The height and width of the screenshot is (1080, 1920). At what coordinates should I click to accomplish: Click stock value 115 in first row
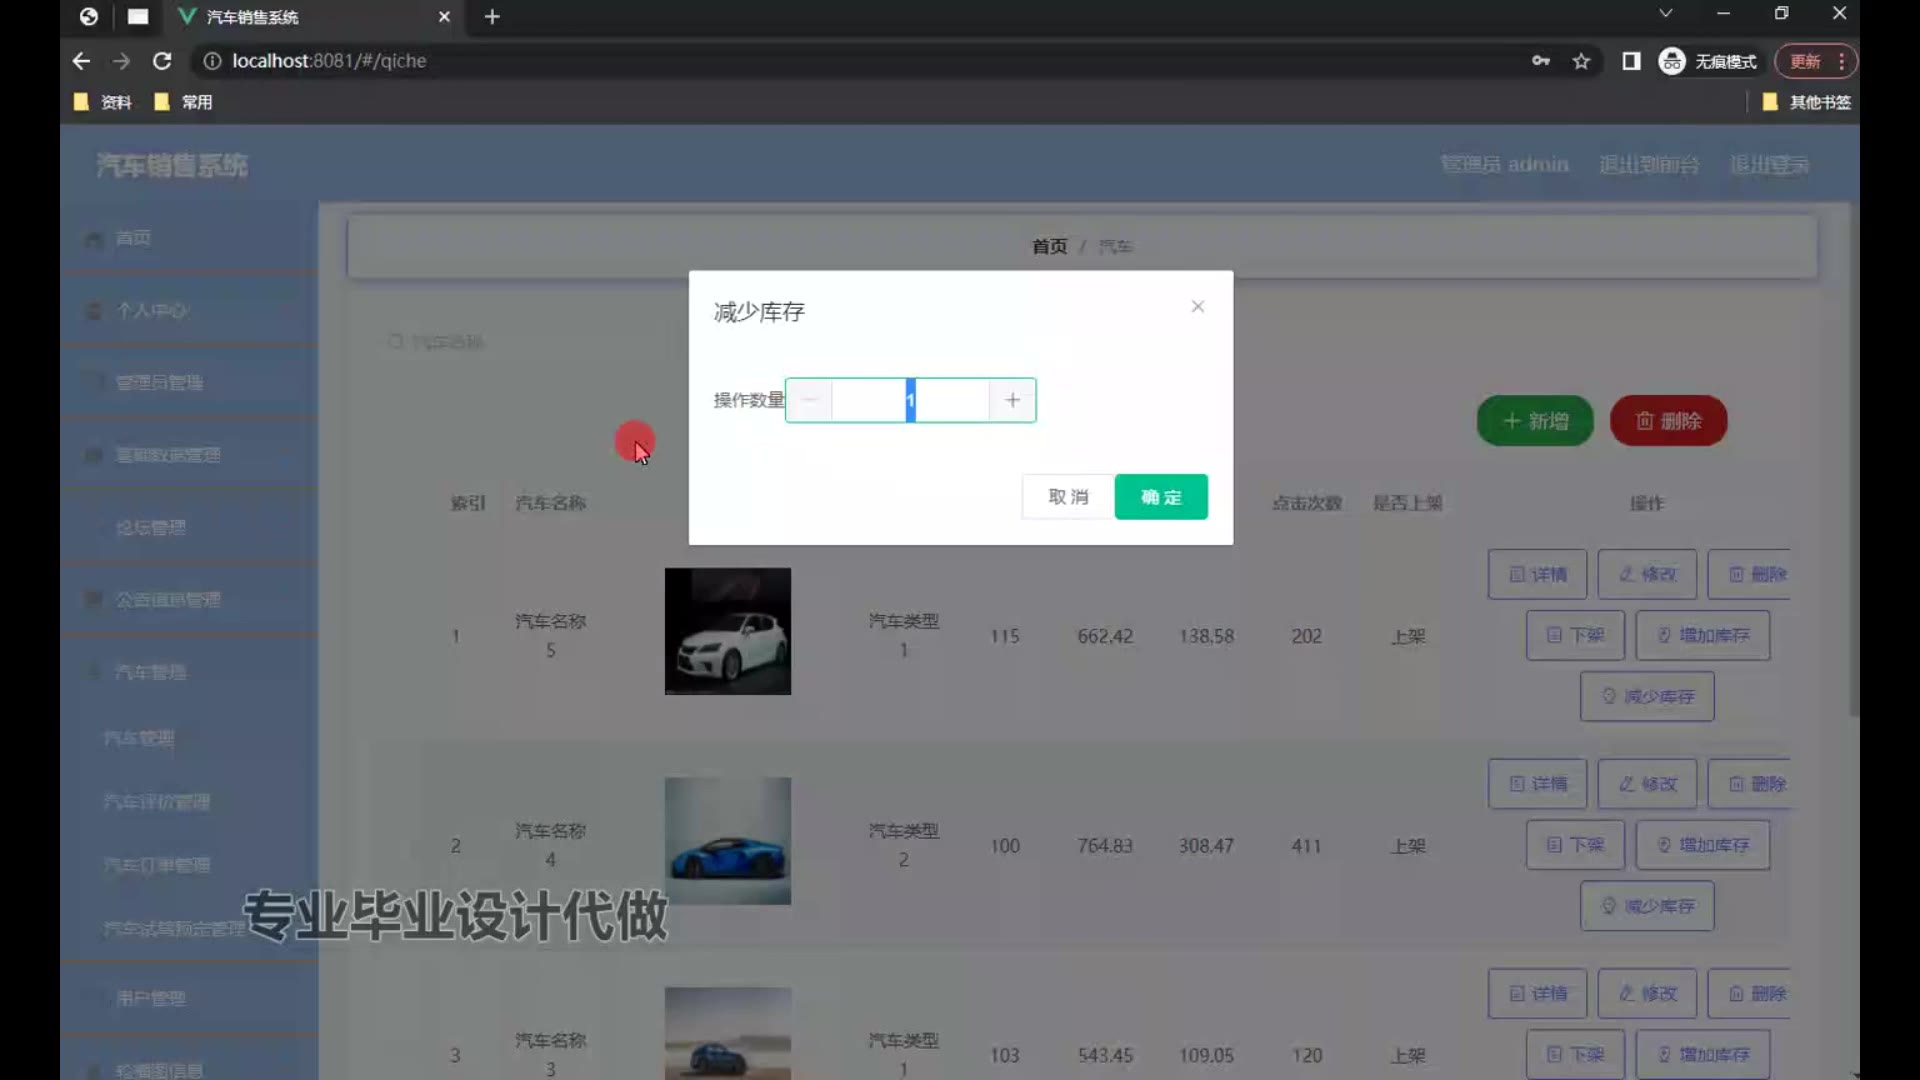pos(1004,636)
